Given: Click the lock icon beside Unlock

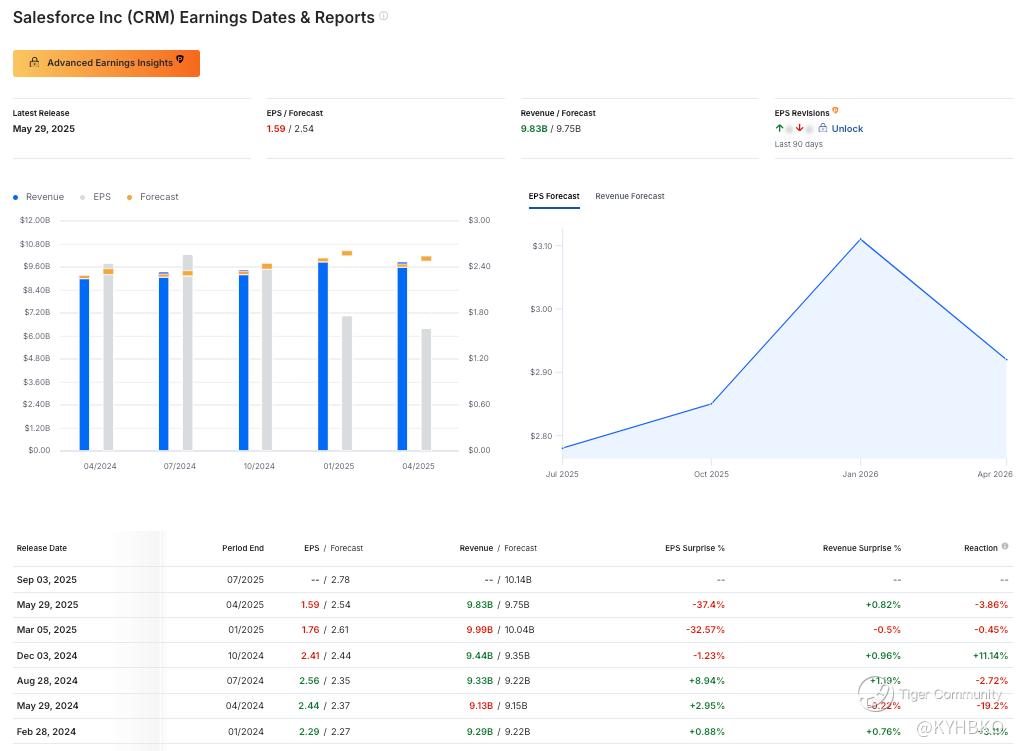Looking at the screenshot, I should (x=823, y=128).
